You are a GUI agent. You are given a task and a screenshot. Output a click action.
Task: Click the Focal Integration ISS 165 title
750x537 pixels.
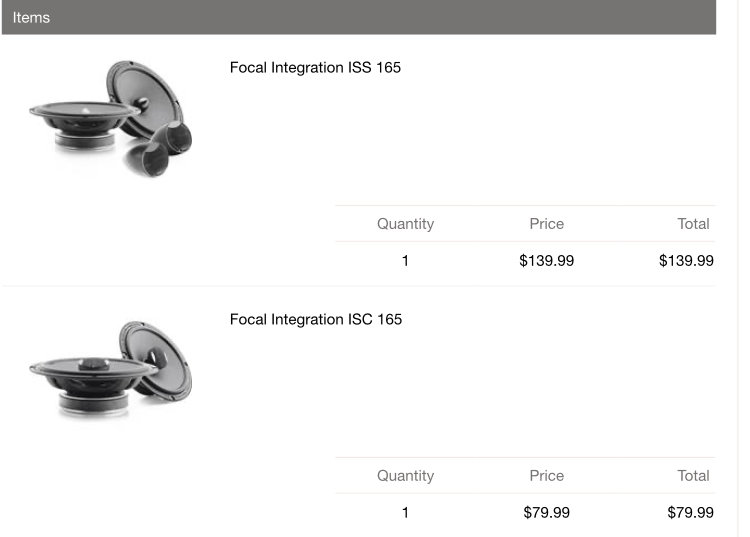point(315,67)
